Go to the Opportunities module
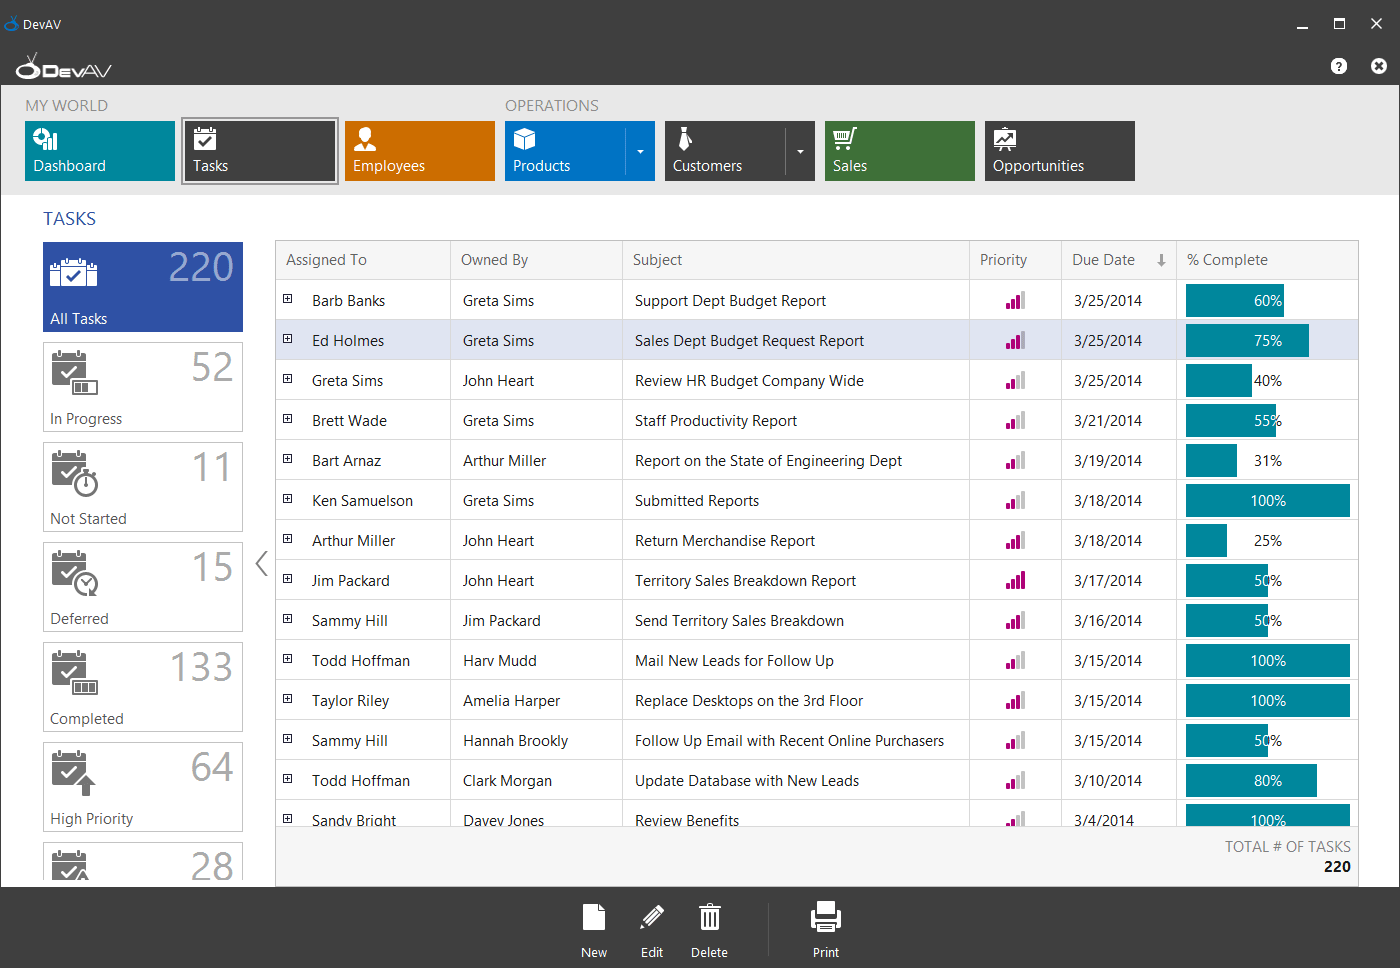The image size is (1400, 968). click(1060, 151)
